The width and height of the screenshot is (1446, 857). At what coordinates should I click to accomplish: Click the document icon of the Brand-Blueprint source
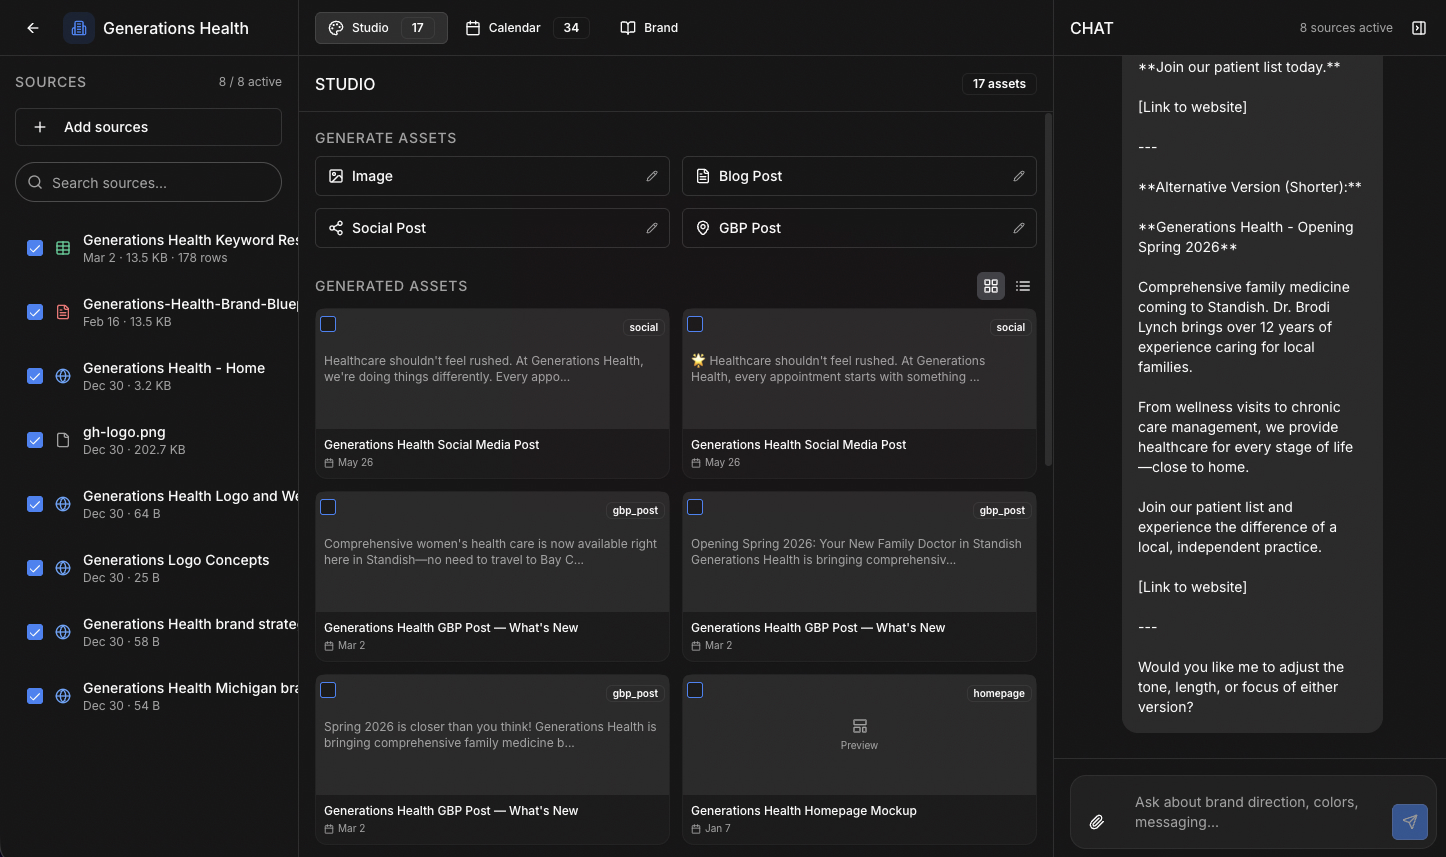pyautogui.click(x=63, y=312)
